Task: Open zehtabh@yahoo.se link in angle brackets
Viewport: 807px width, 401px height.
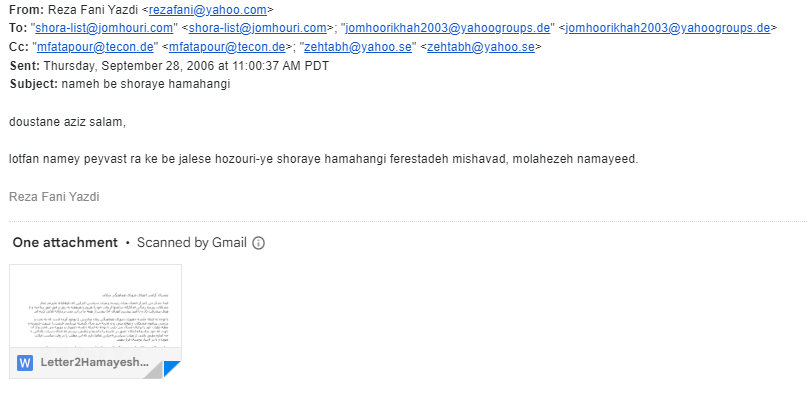Action: click(x=481, y=47)
